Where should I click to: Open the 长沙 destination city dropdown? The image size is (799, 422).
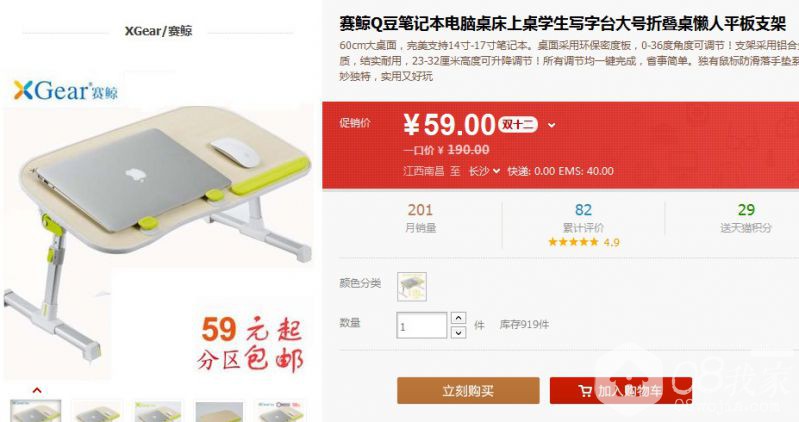click(484, 171)
